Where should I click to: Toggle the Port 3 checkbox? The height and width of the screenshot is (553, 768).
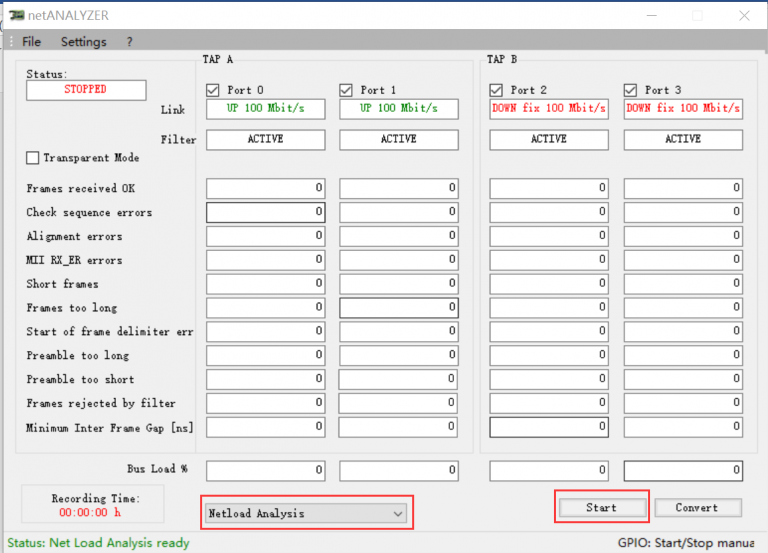631,90
